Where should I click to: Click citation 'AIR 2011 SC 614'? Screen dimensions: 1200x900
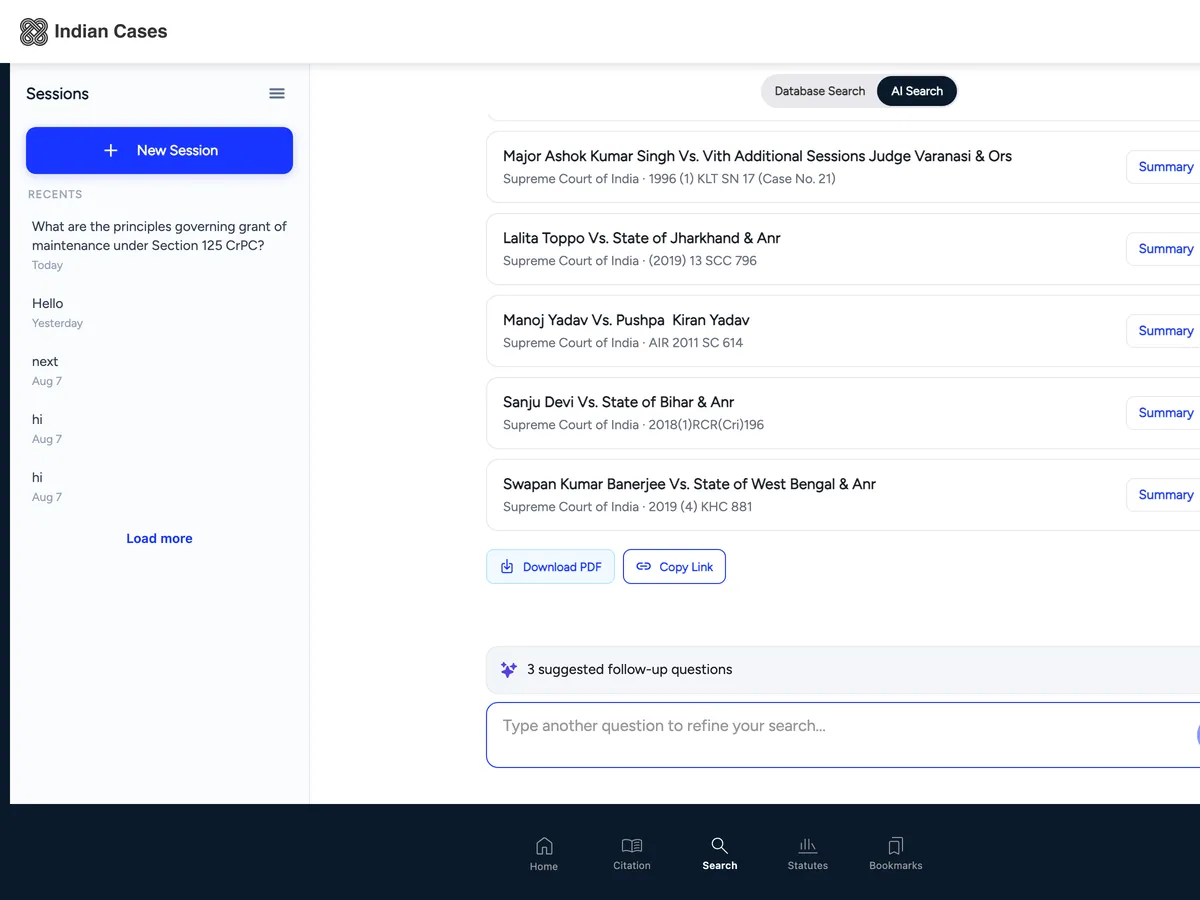696,343
